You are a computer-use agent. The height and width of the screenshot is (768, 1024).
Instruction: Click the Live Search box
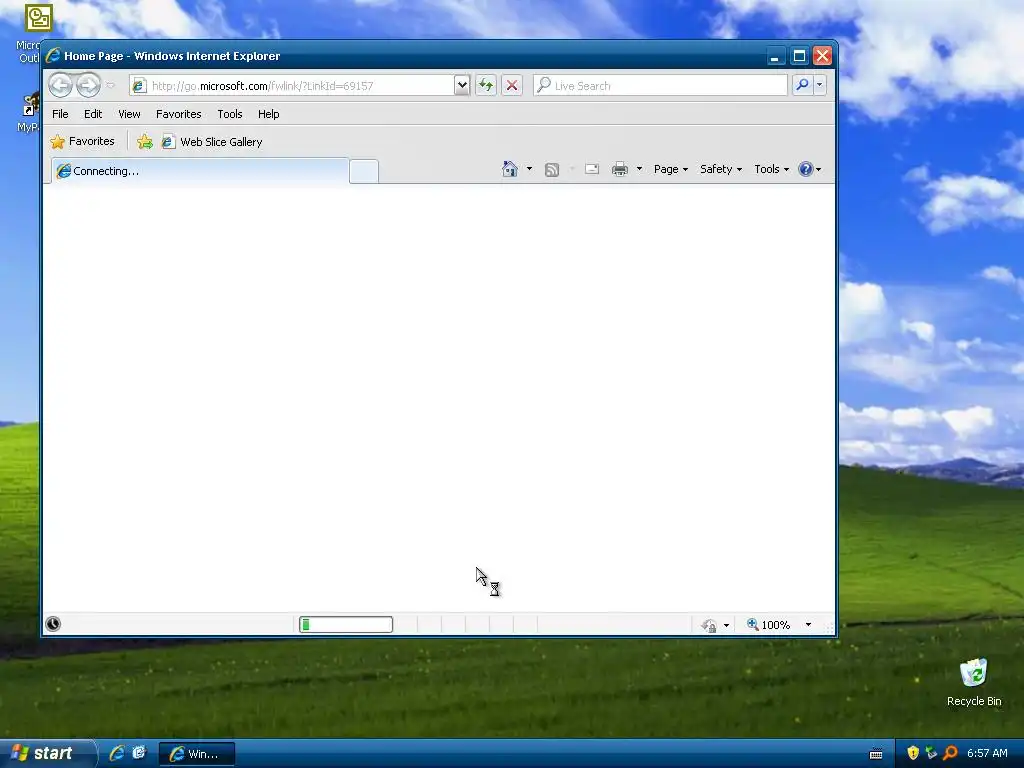pyautogui.click(x=660, y=86)
